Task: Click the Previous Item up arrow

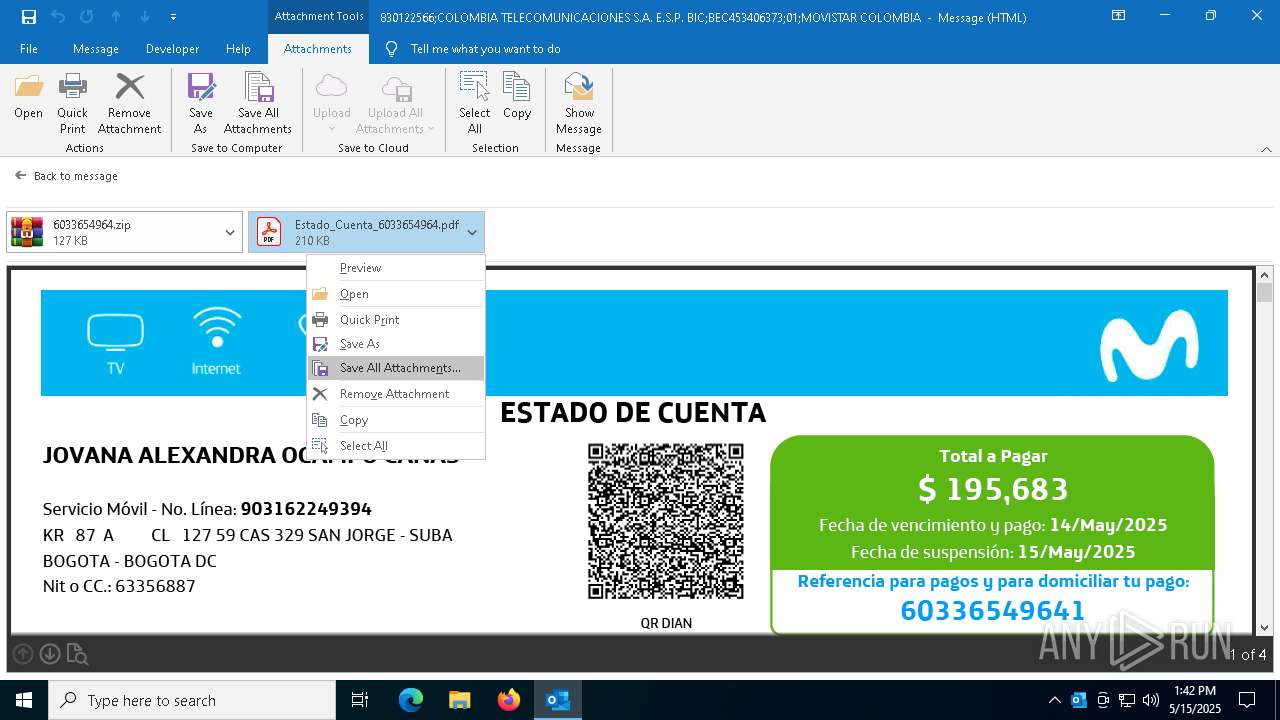Action: 116,17
